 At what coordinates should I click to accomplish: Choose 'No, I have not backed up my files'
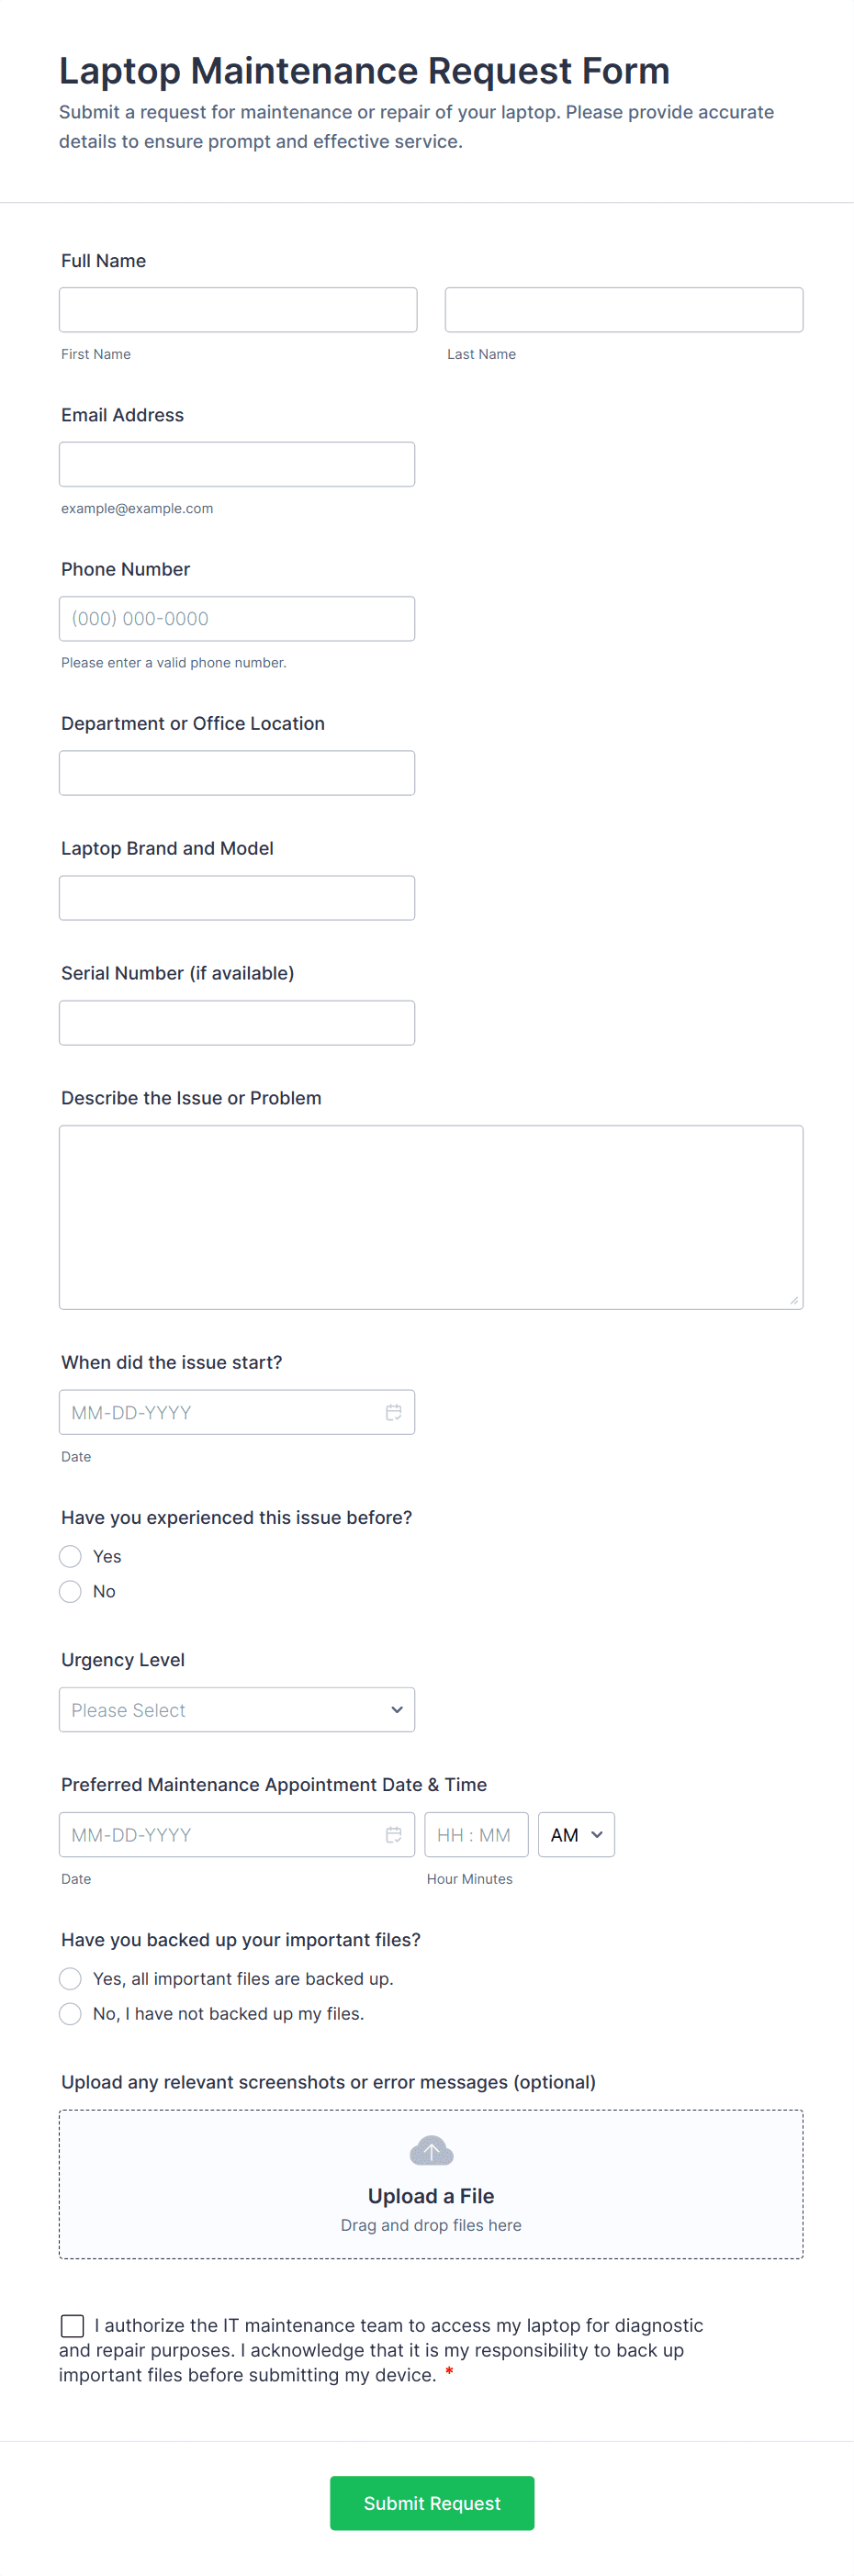point(71,2013)
